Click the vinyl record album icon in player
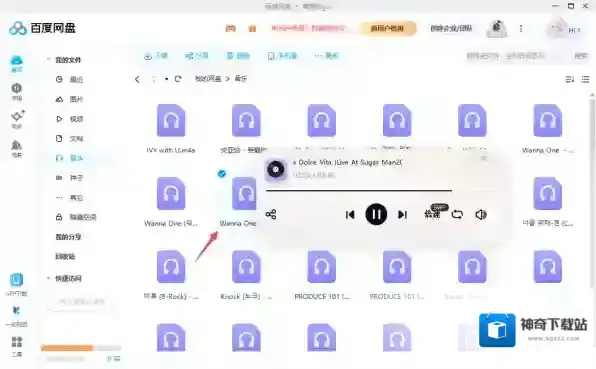596x369 pixels. click(276, 169)
